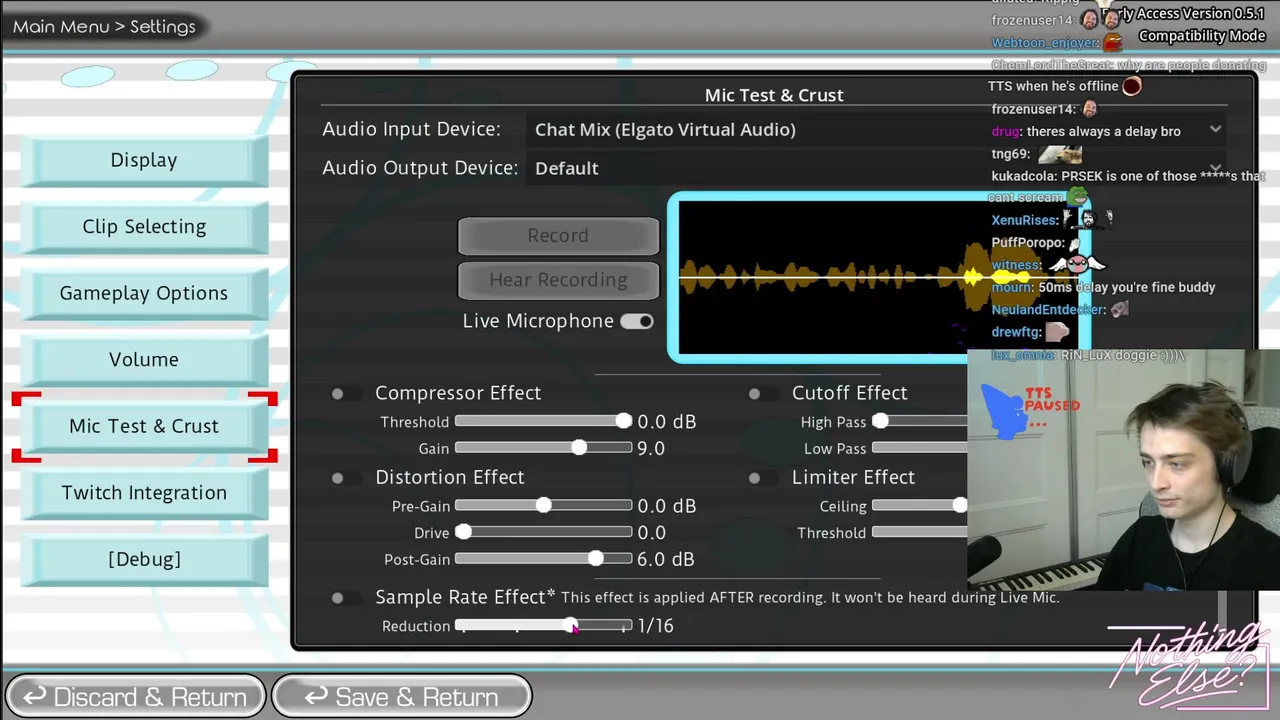Discard changes with Discard & Return
This screenshot has width=1280, height=720.
coord(135,697)
